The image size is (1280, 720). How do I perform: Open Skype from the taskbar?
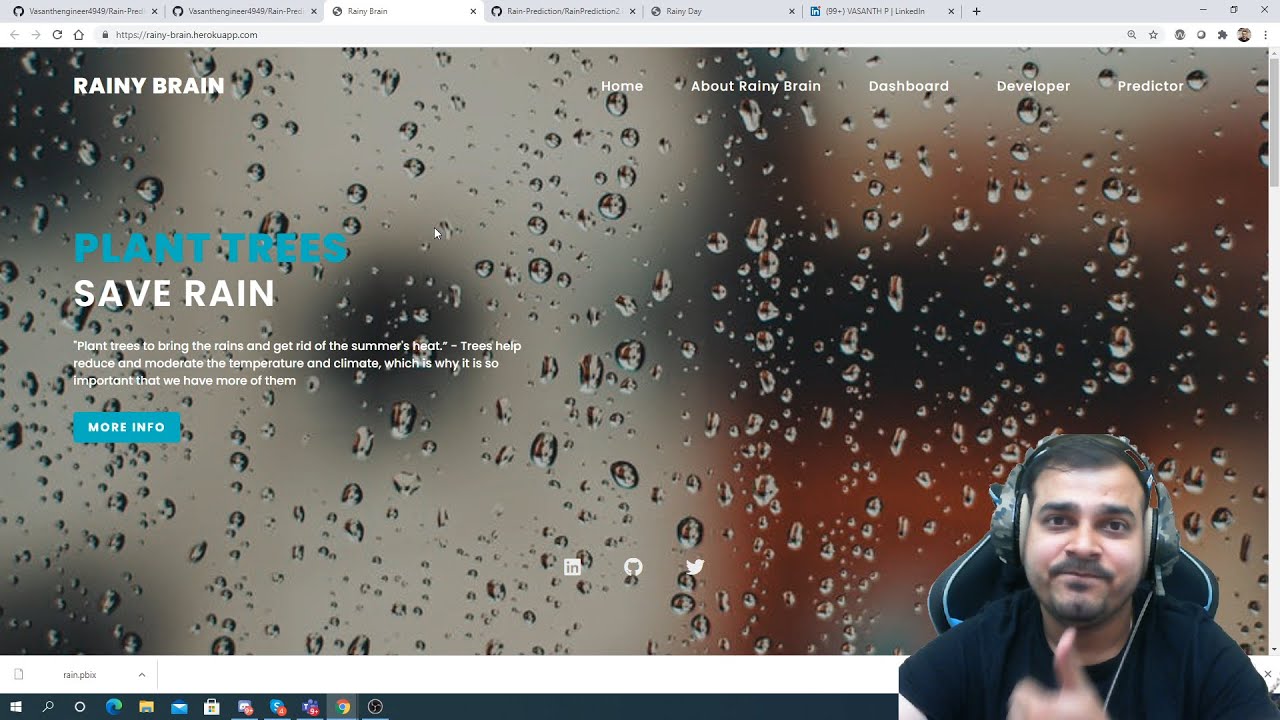point(277,707)
